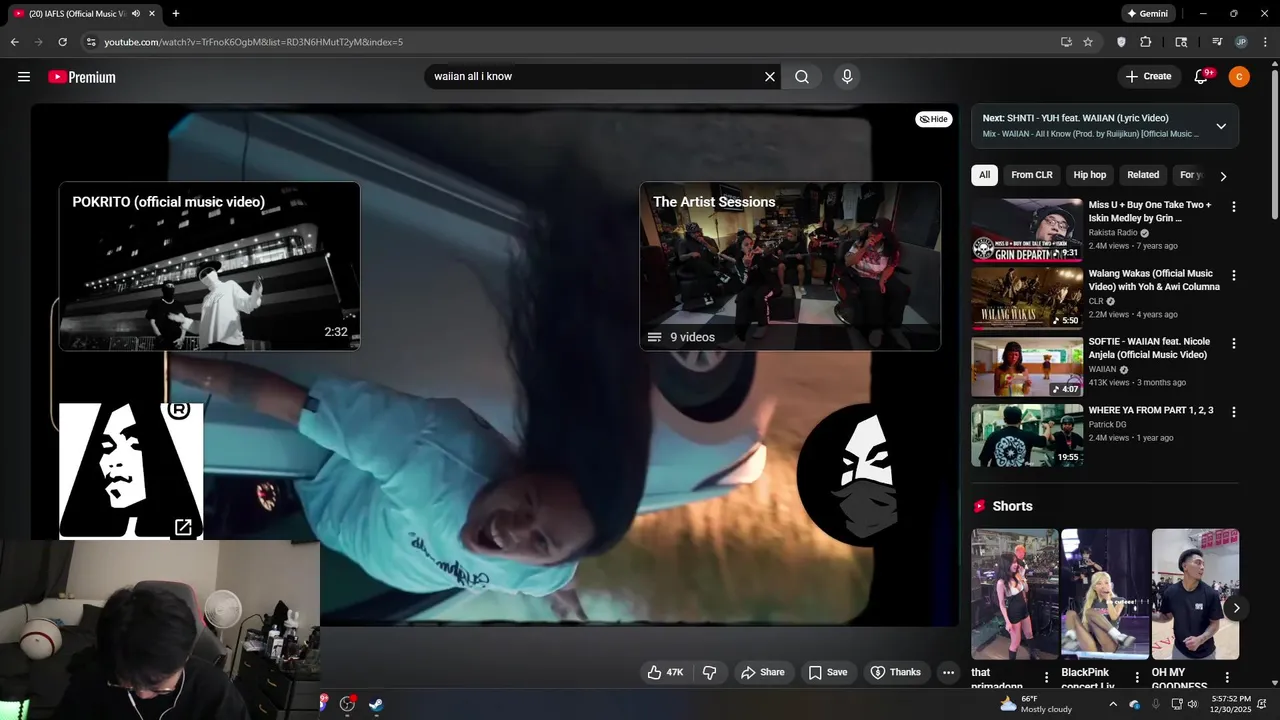Select the Related filter chip
Viewport: 1280px width, 720px height.
(1143, 175)
